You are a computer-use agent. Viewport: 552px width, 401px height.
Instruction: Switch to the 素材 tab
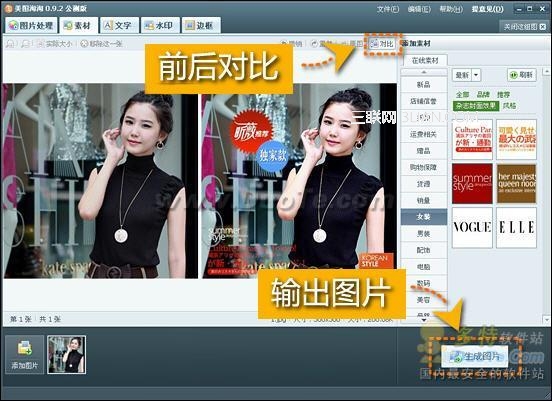click(x=78, y=25)
